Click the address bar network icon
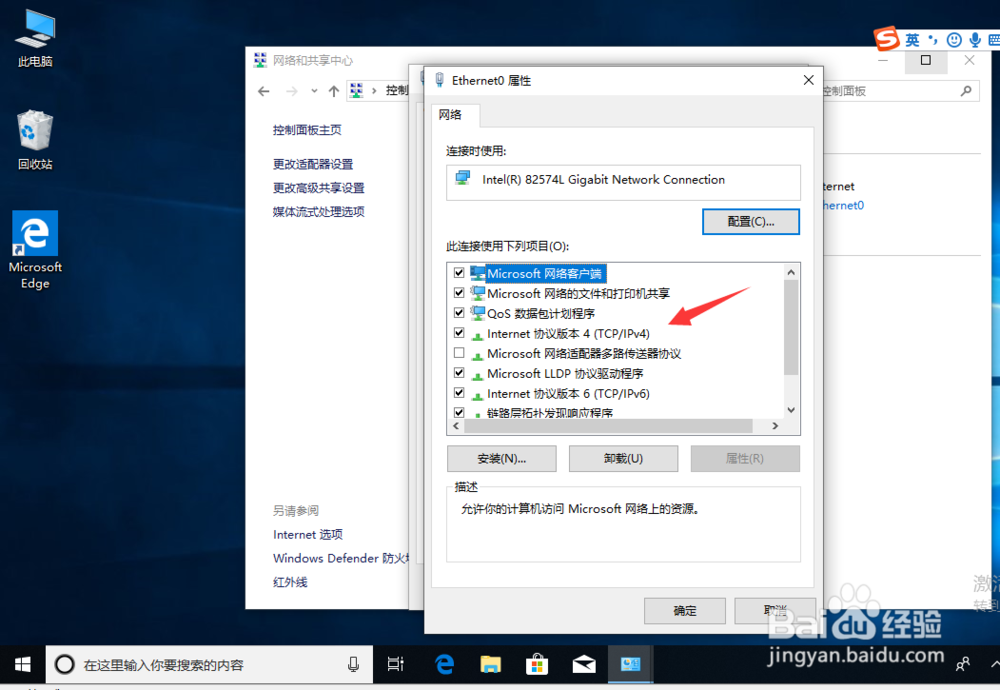 coord(357,91)
